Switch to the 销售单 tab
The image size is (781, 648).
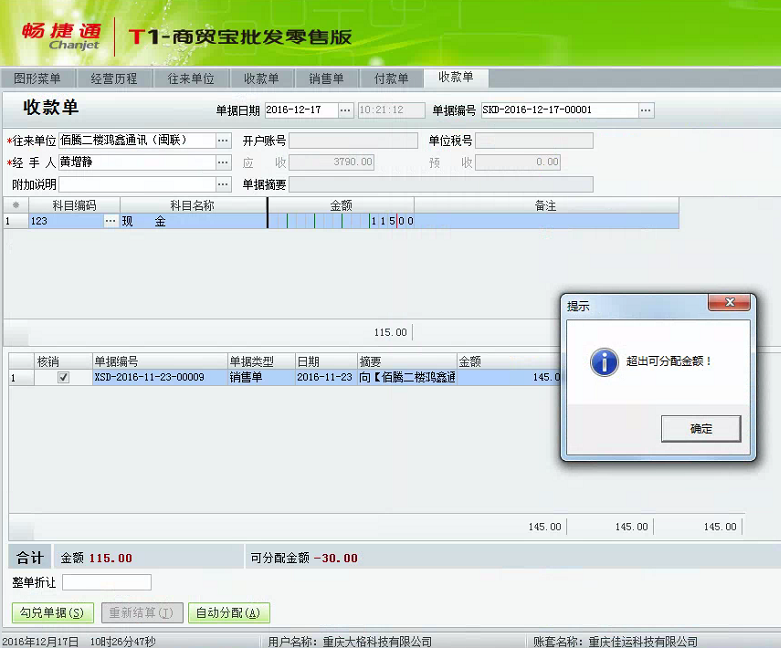326,78
